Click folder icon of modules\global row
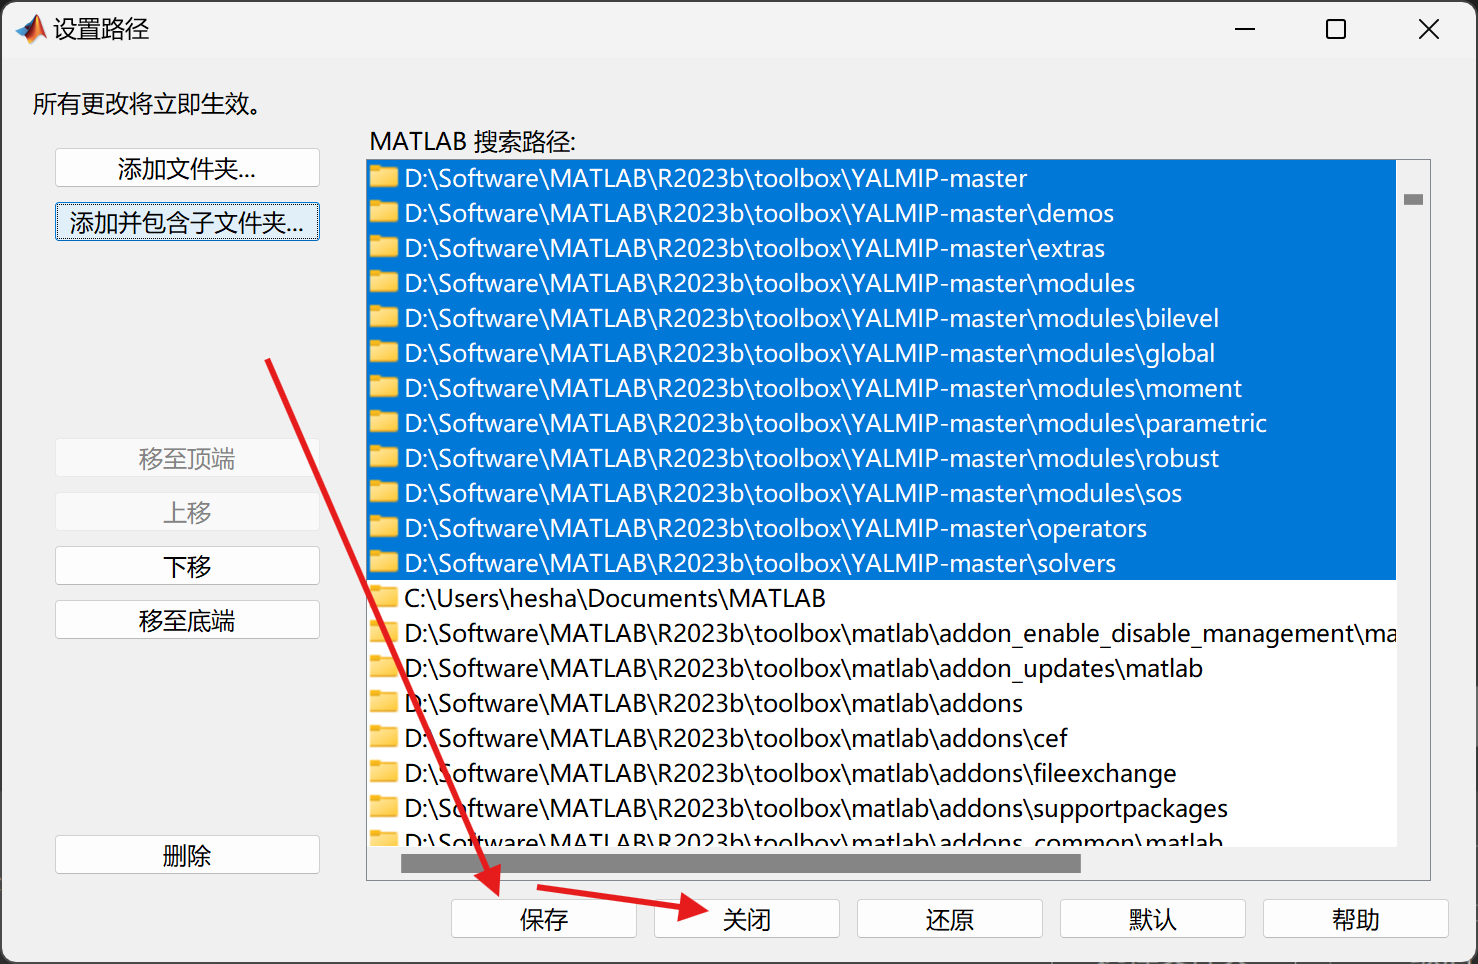 click(x=384, y=352)
